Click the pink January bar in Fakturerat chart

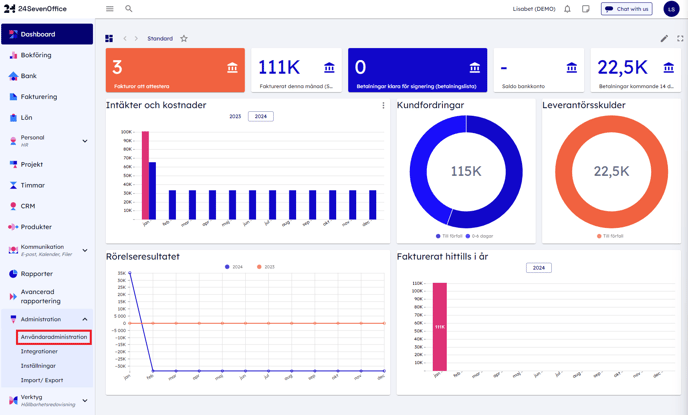point(439,327)
